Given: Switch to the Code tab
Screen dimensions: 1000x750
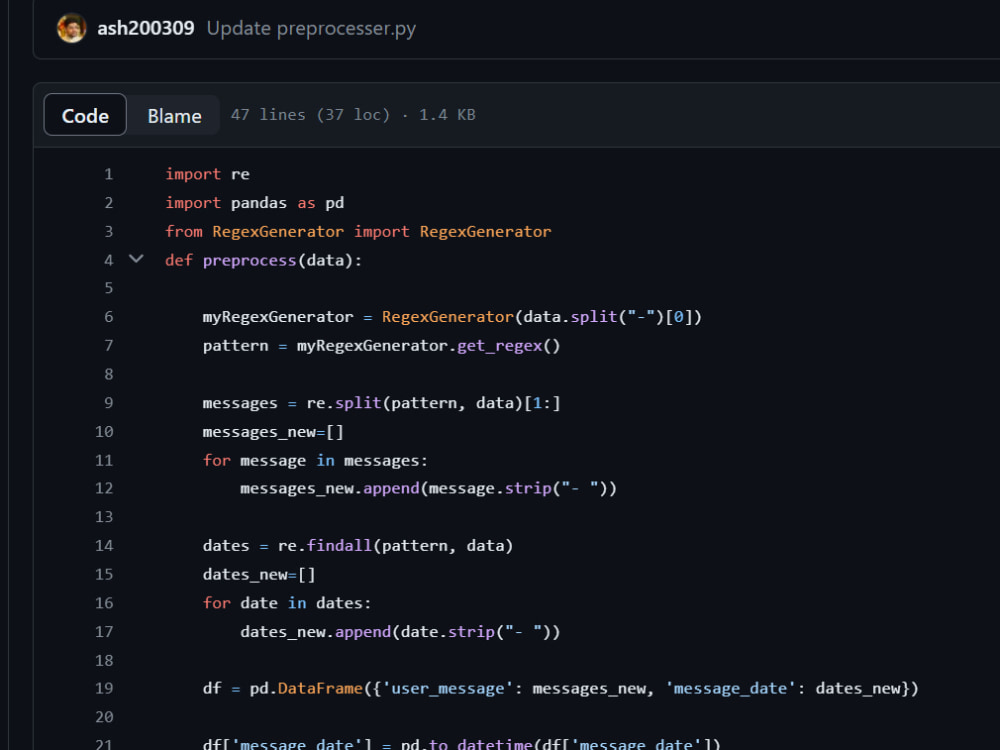Looking at the screenshot, I should (85, 115).
